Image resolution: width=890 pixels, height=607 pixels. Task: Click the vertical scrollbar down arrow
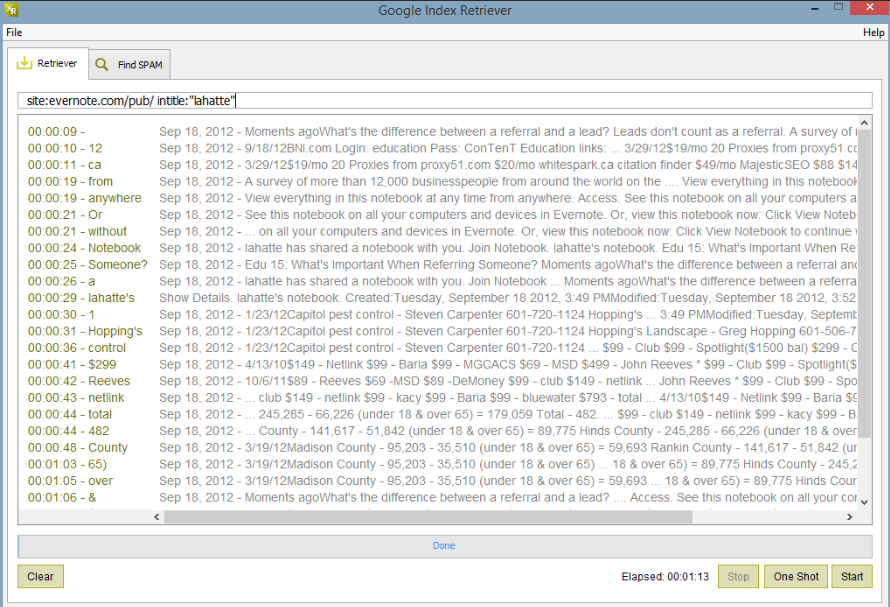point(864,502)
